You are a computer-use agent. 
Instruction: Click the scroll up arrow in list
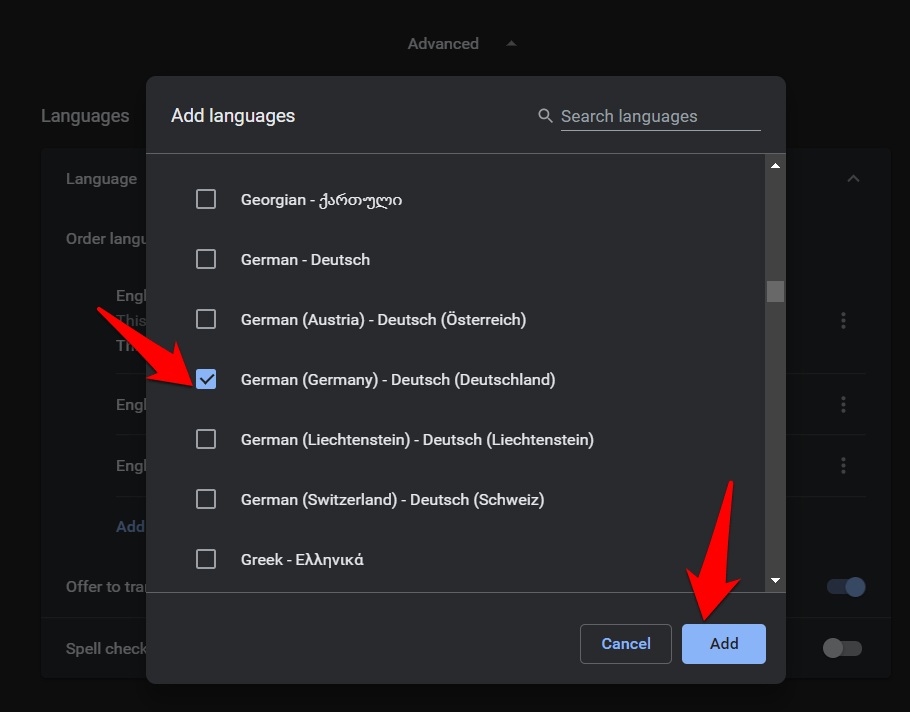click(x=775, y=165)
